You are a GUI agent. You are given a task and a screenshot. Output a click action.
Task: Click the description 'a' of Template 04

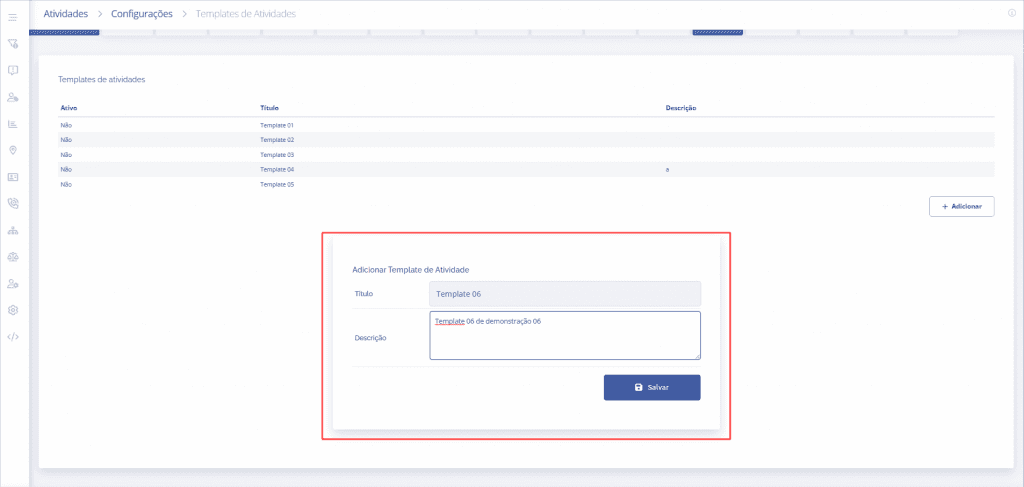[667, 170]
